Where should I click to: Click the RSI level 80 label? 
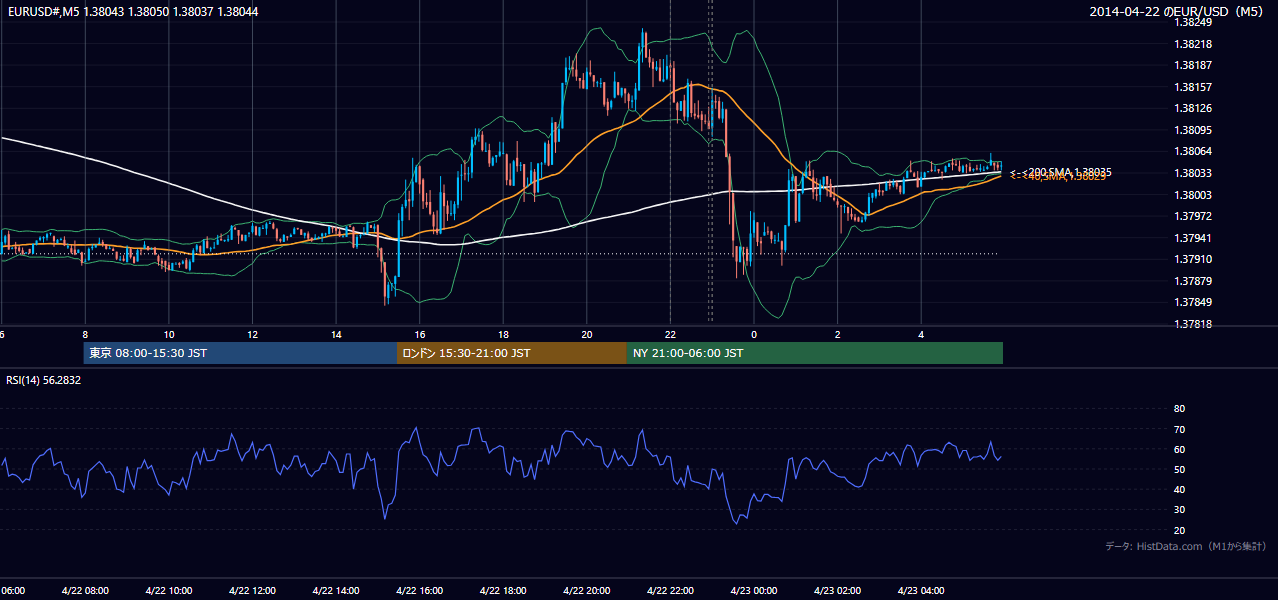[1179, 409]
